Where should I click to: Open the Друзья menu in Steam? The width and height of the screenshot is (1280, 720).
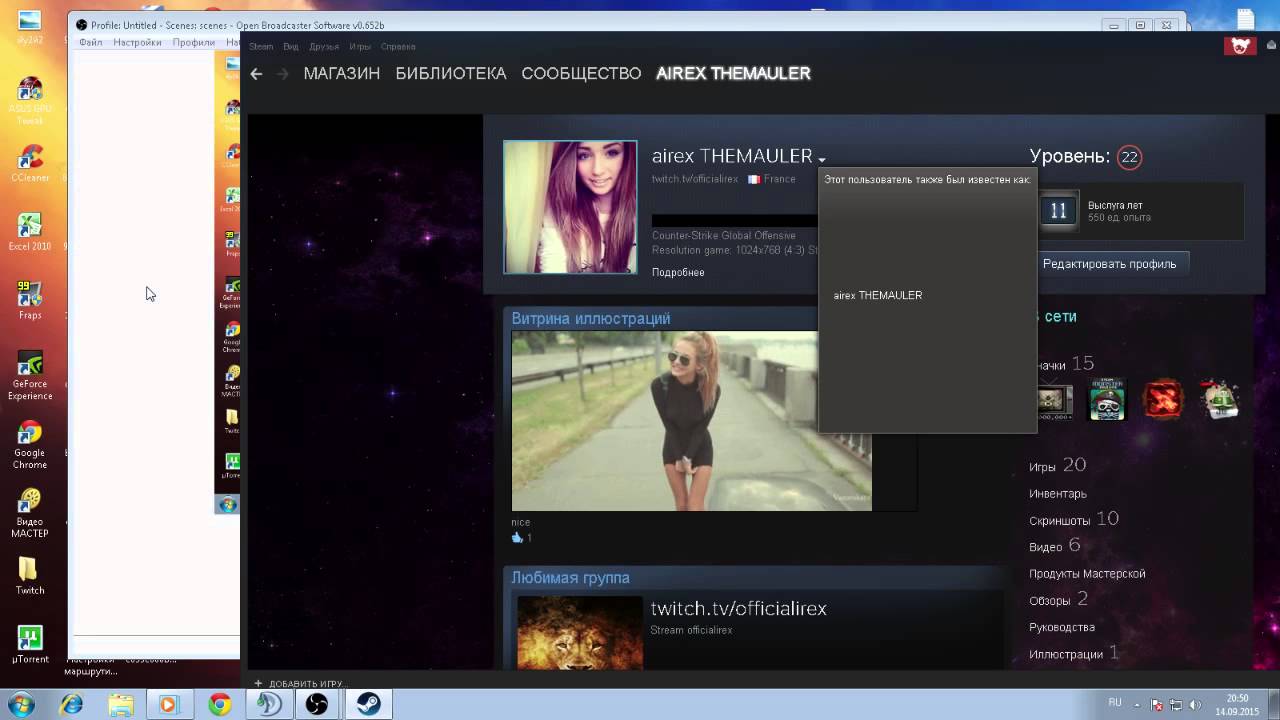pyautogui.click(x=324, y=46)
